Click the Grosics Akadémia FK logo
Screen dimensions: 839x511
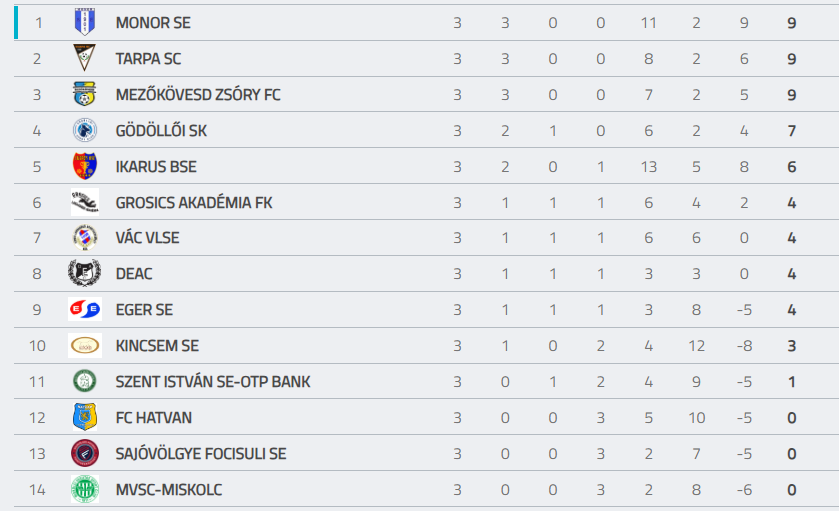click(85, 202)
